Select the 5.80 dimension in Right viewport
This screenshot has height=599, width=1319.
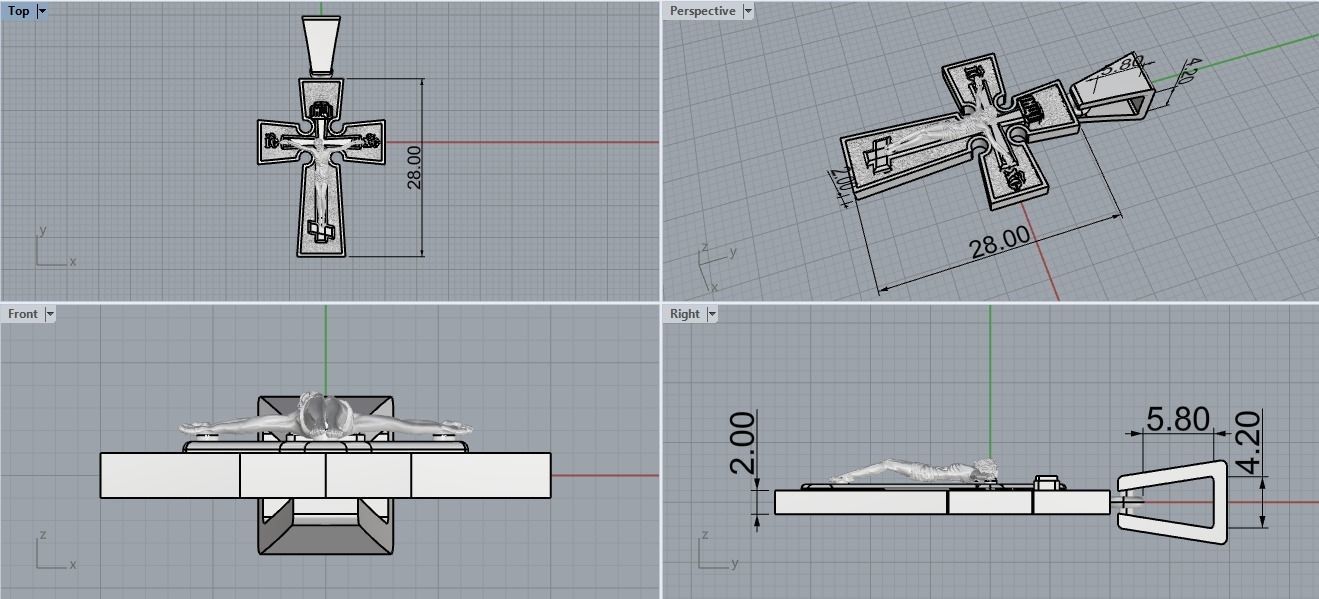1178,420
